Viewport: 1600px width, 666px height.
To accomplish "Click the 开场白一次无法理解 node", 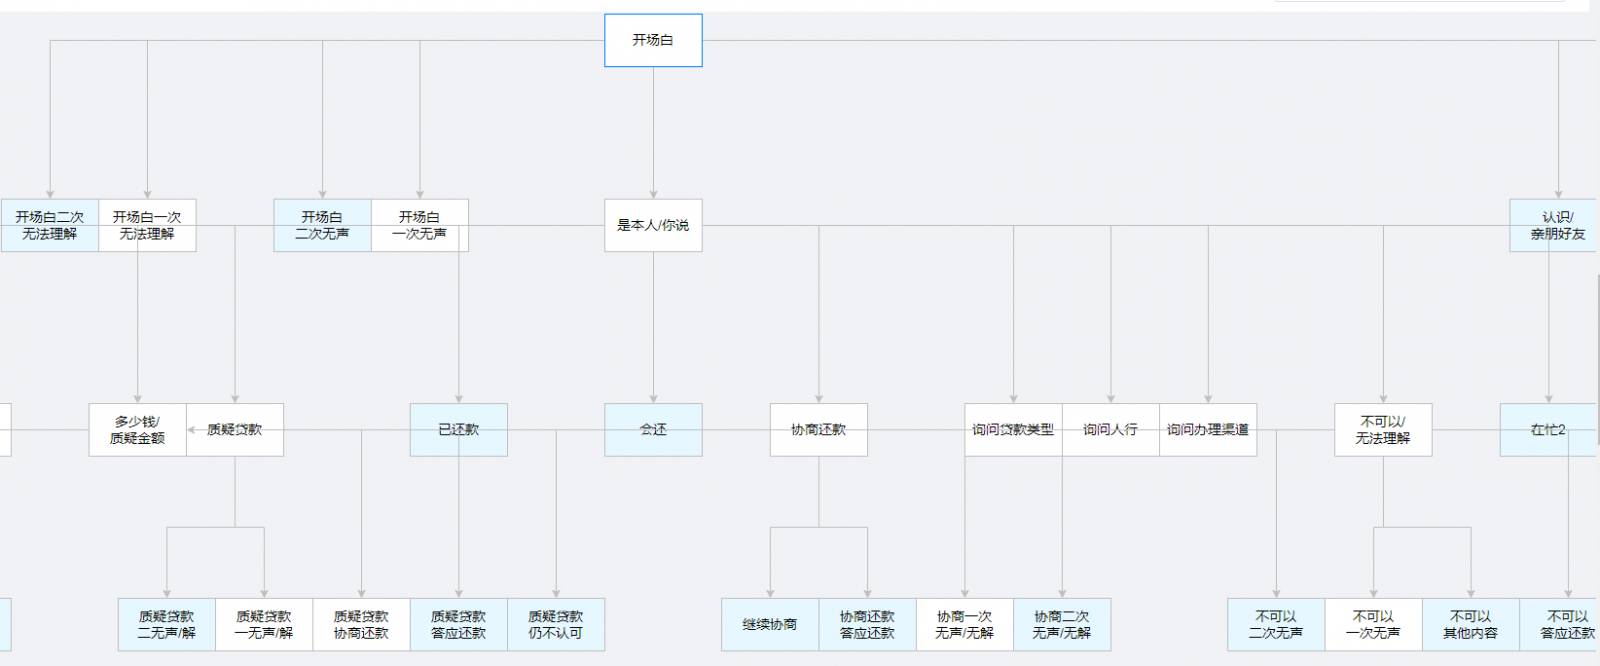I will [x=147, y=225].
